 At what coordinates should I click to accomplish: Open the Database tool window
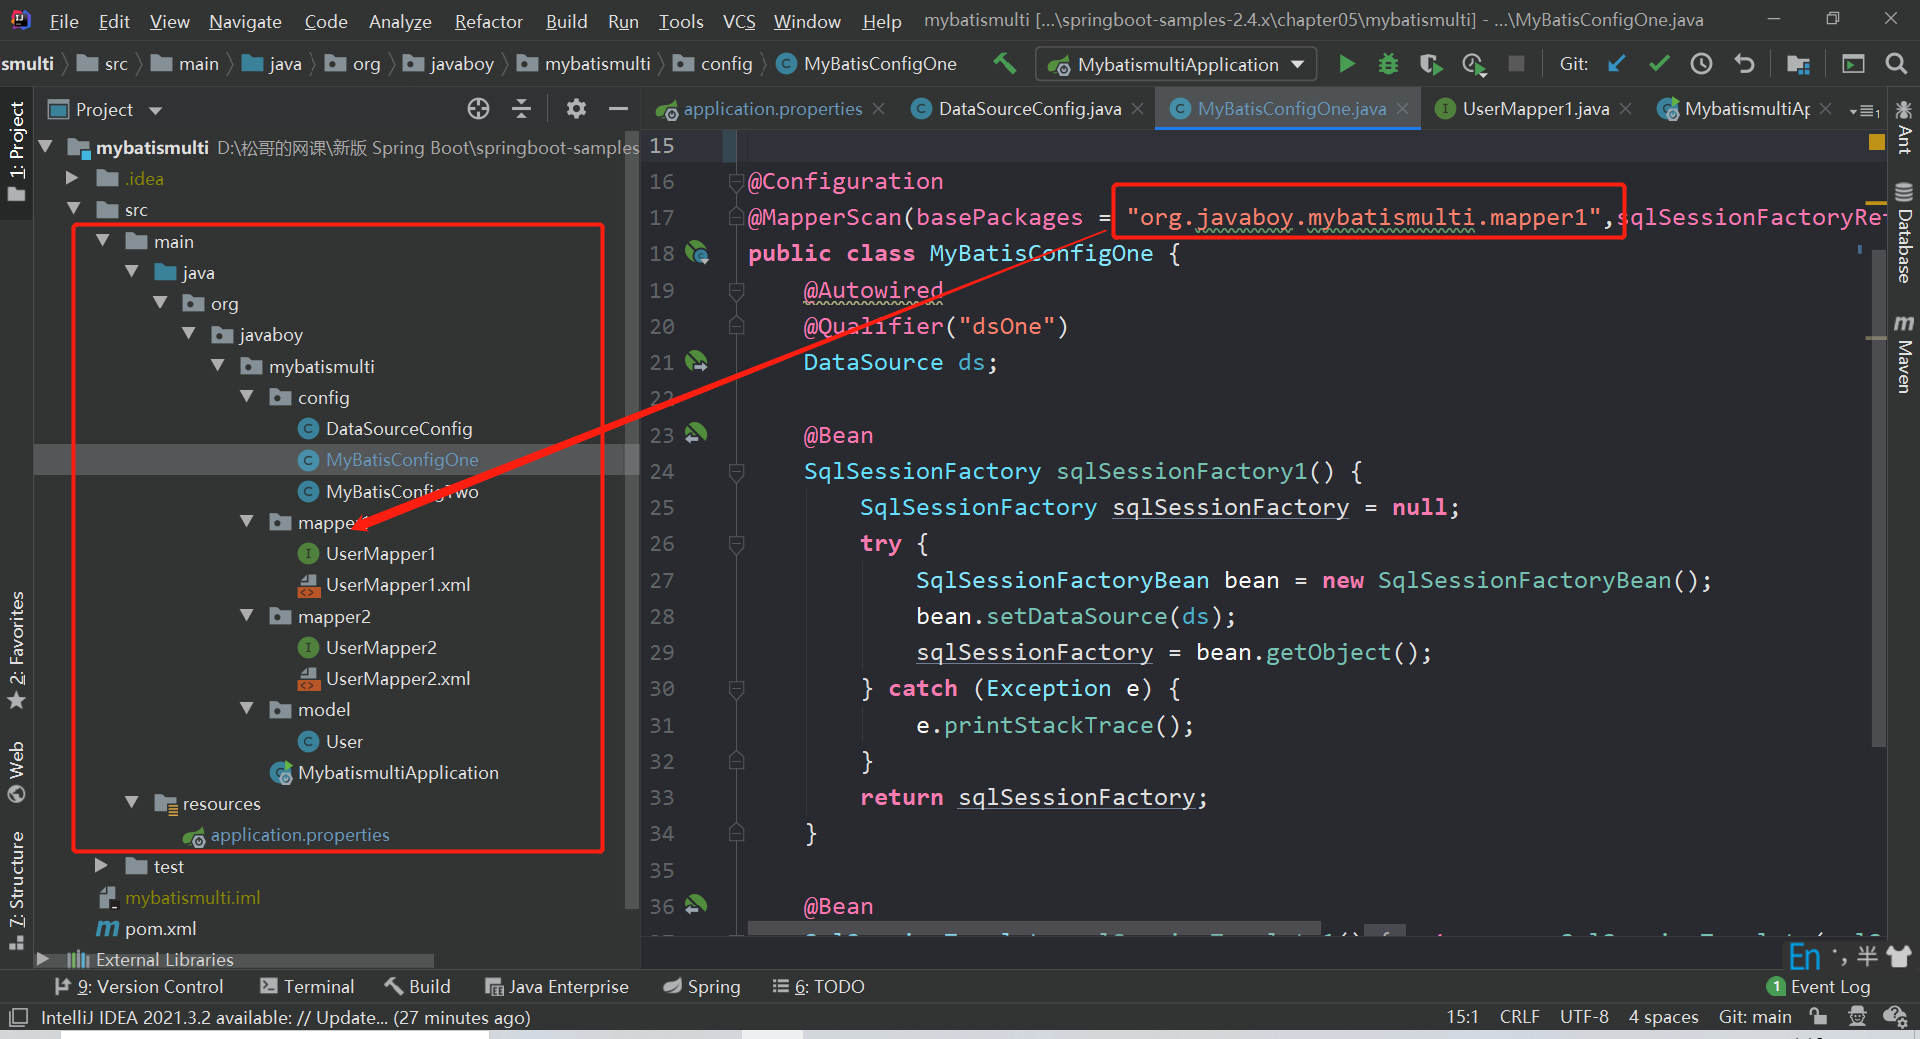pyautogui.click(x=1904, y=233)
